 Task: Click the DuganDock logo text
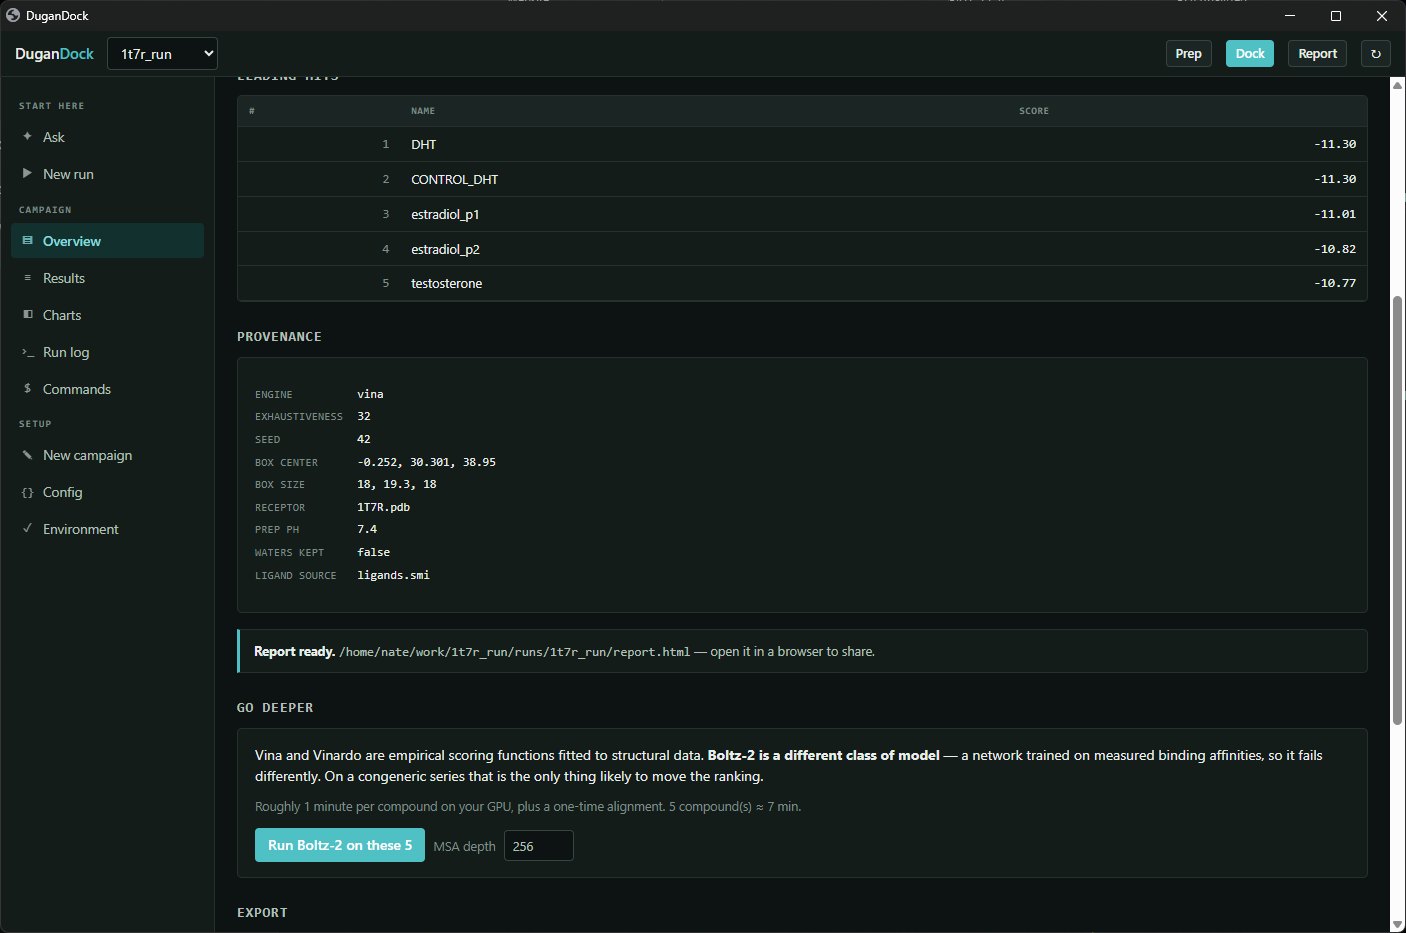click(x=55, y=54)
